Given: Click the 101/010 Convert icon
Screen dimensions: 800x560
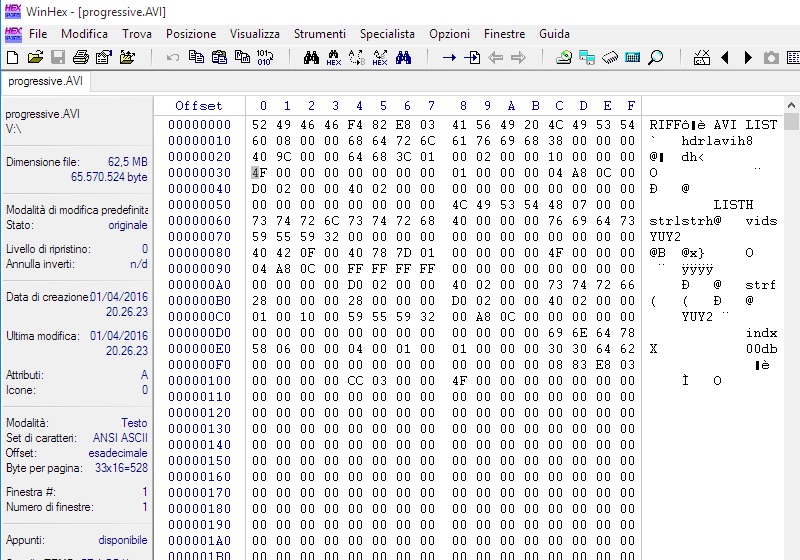Looking at the screenshot, I should click(x=265, y=57).
